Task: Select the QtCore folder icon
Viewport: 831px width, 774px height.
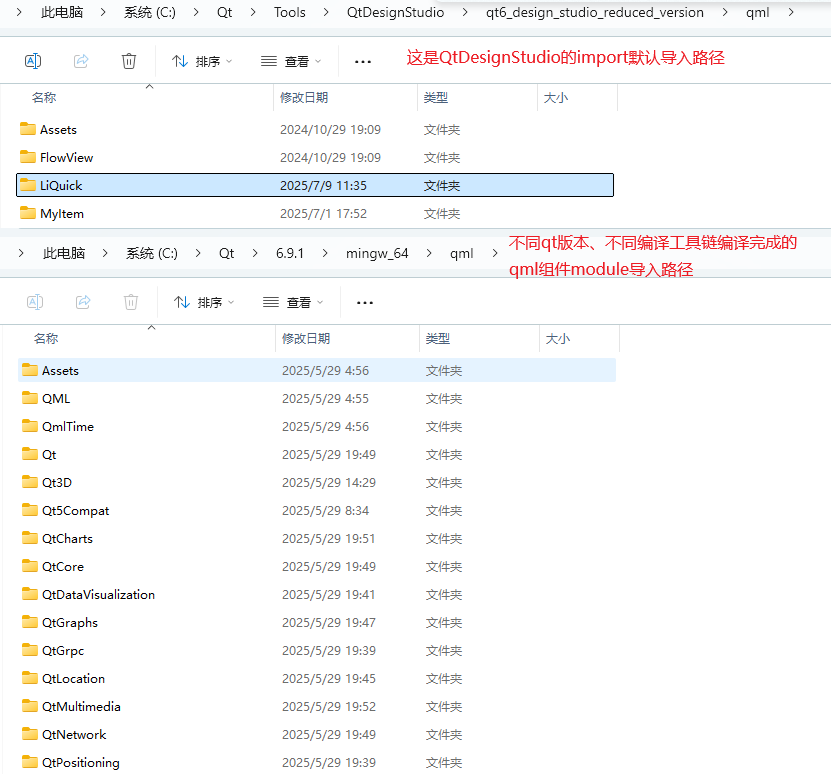Action: [30, 566]
